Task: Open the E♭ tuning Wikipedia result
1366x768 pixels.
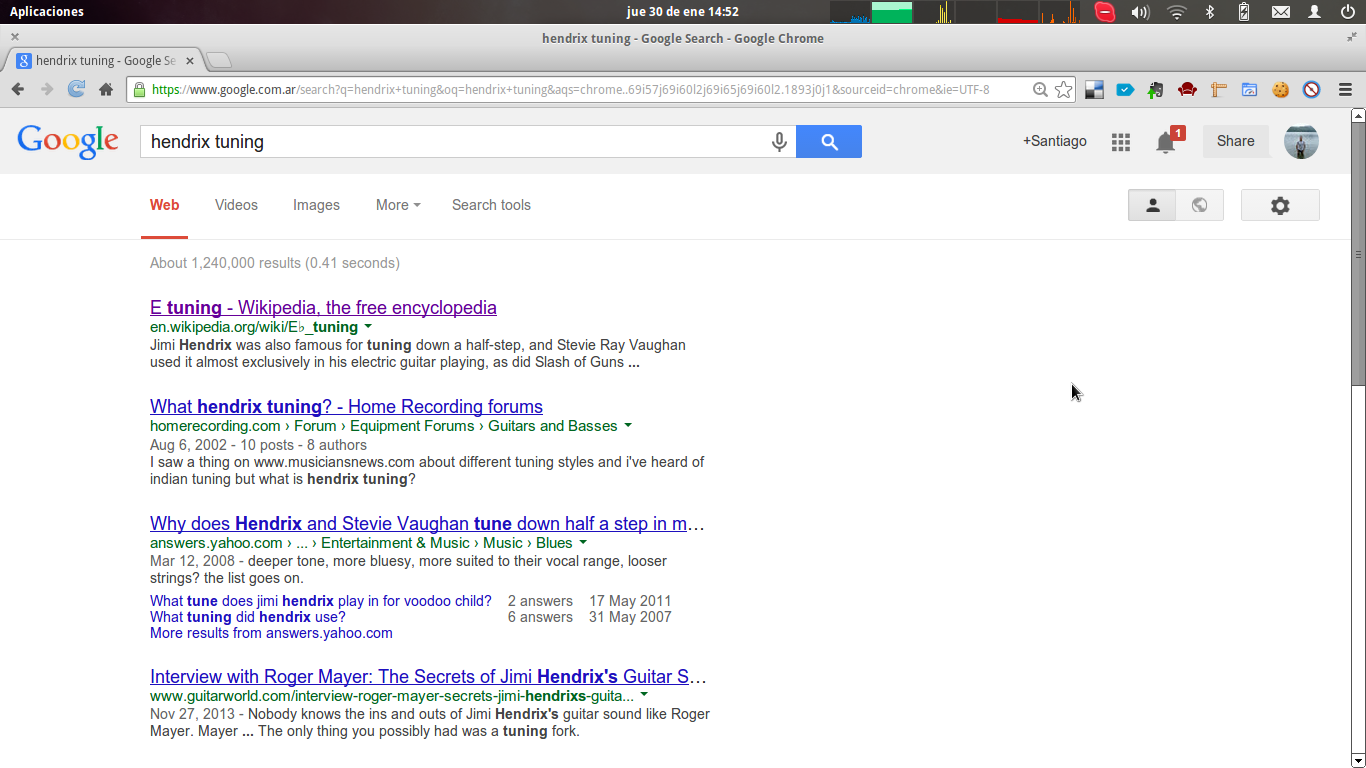Action: tap(323, 308)
